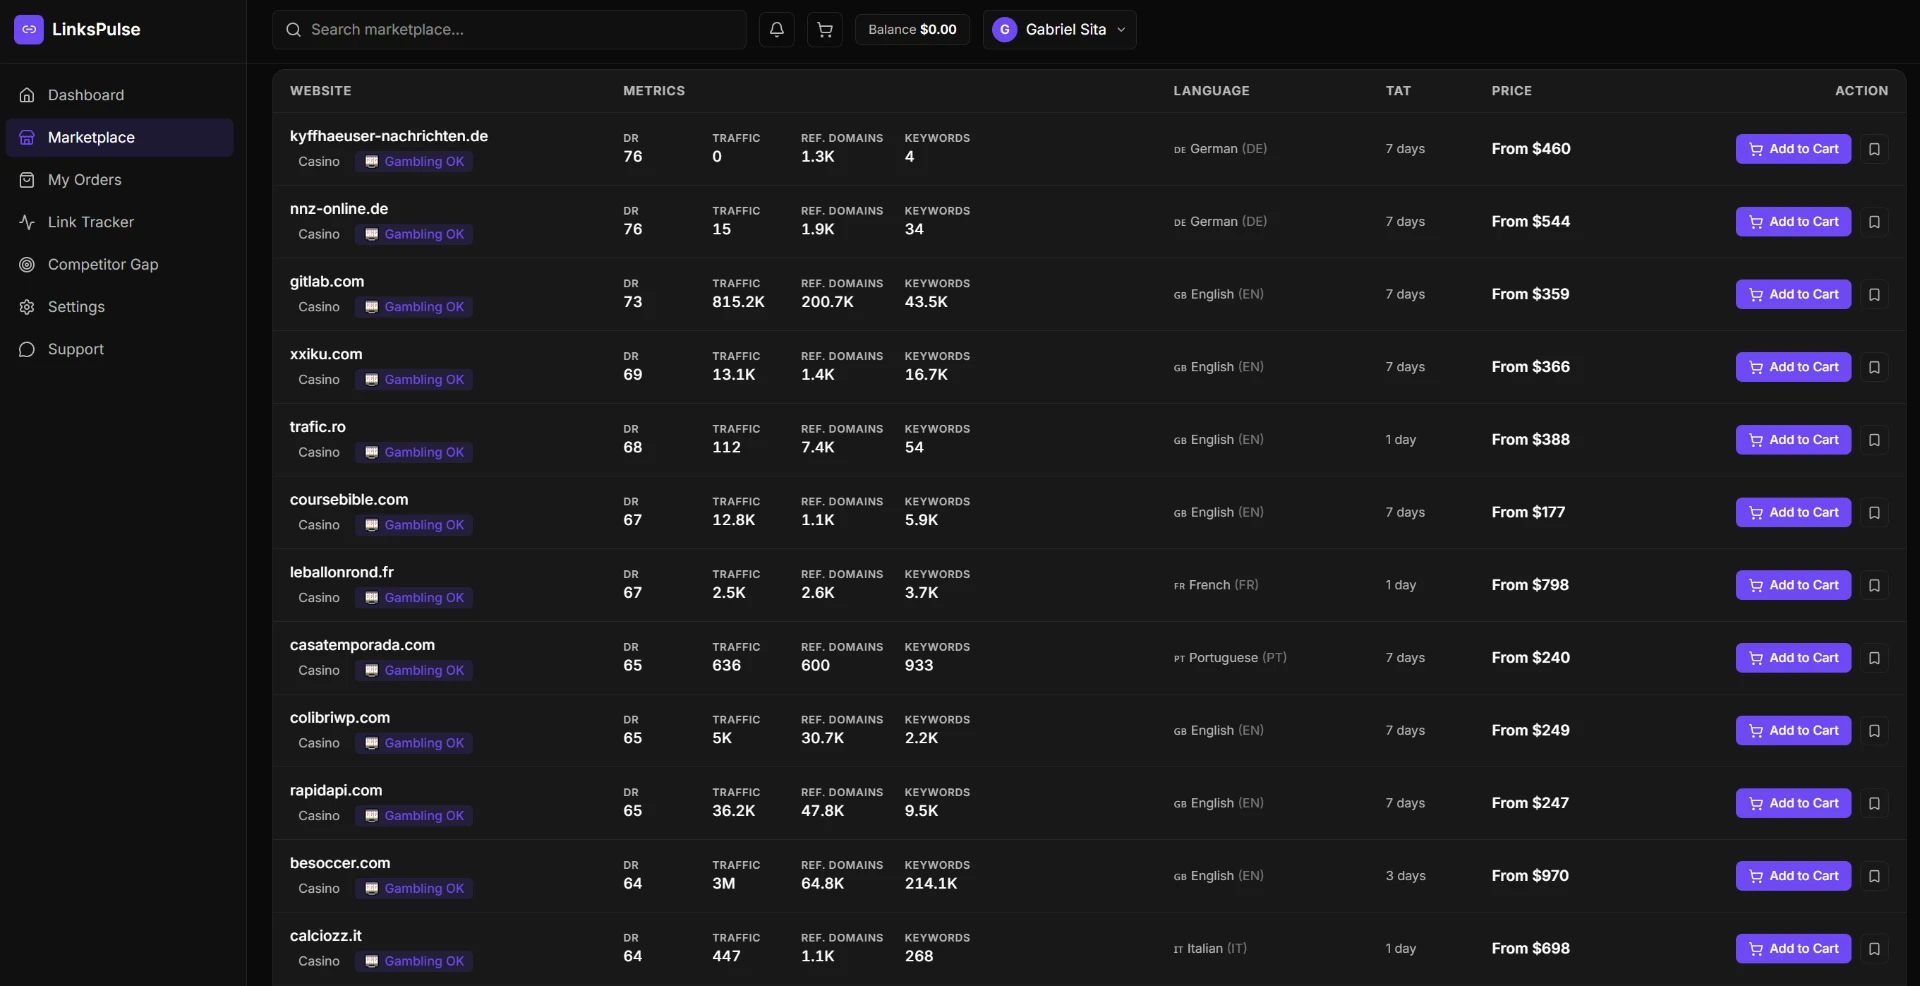The width and height of the screenshot is (1920, 986).
Task: Open the xxiku.com website listing
Action: coord(326,354)
